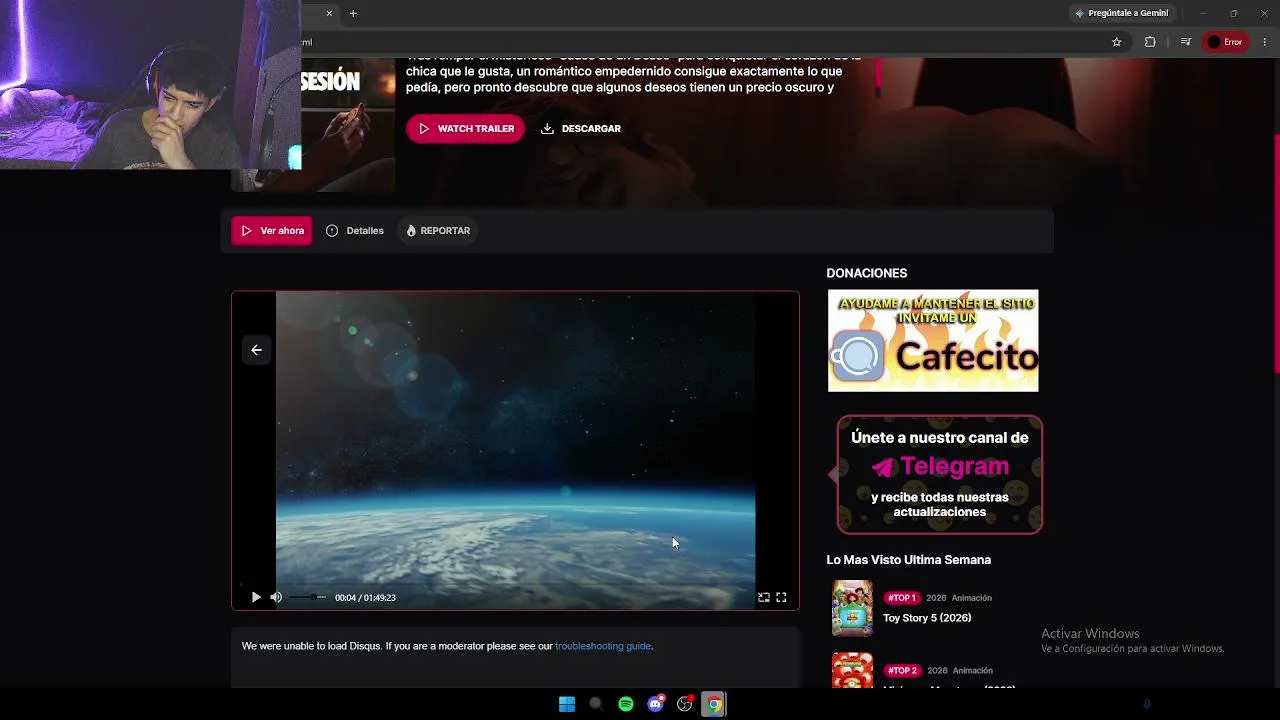Screen dimensions: 1280x720
Task: Bookmark this page with the star icon
Action: pyautogui.click(x=1117, y=42)
